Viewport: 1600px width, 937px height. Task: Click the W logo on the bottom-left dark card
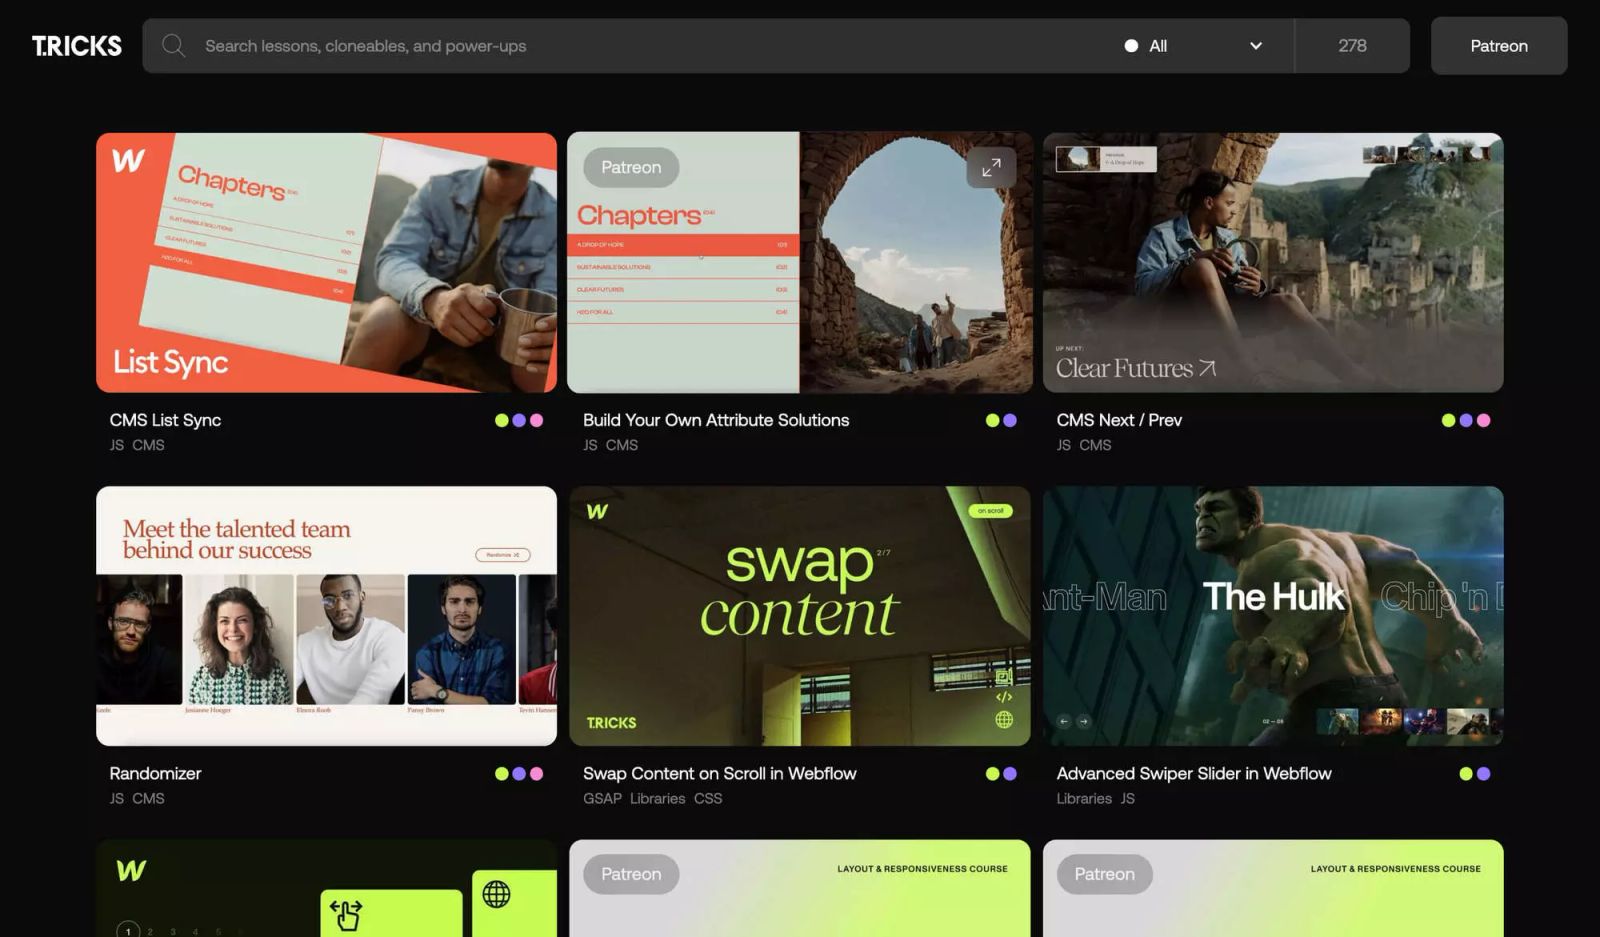click(x=131, y=870)
